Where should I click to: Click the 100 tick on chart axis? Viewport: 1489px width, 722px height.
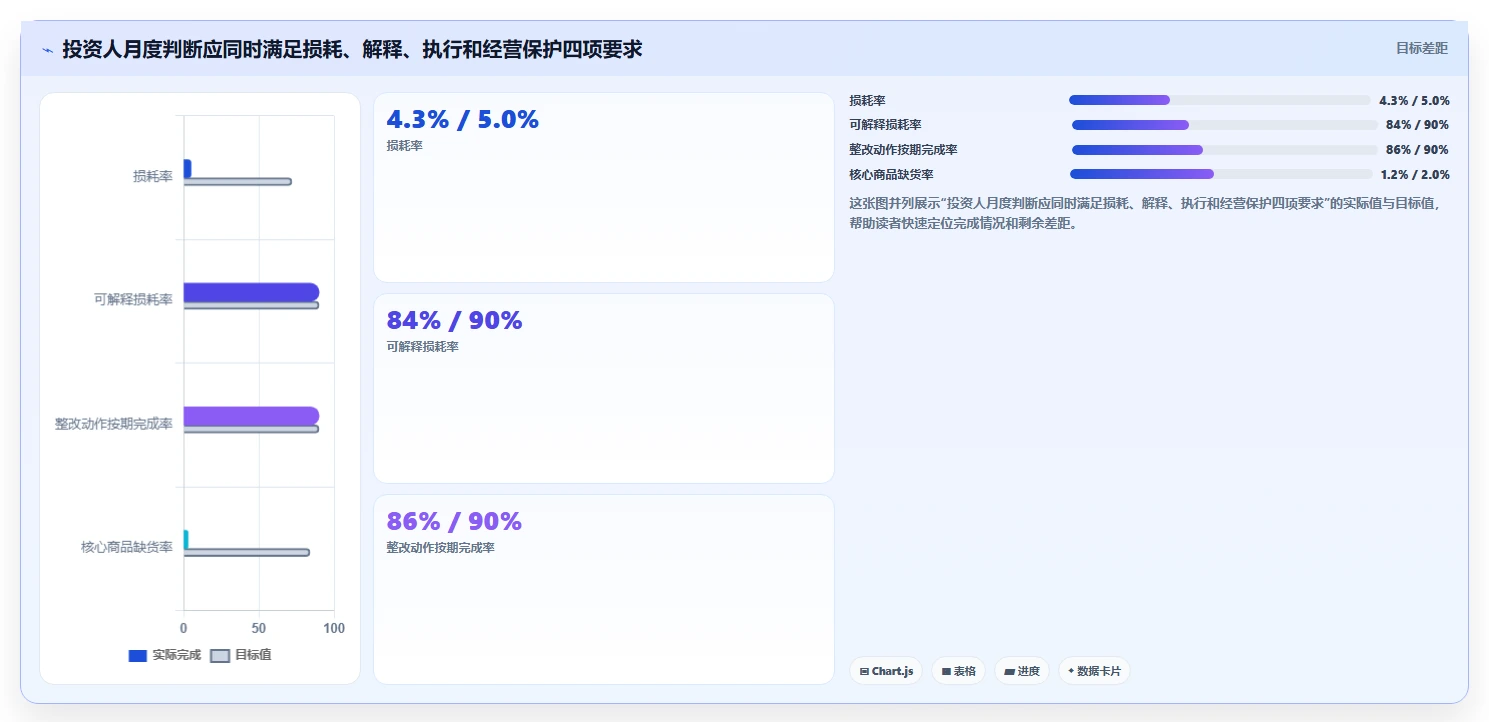(334, 628)
